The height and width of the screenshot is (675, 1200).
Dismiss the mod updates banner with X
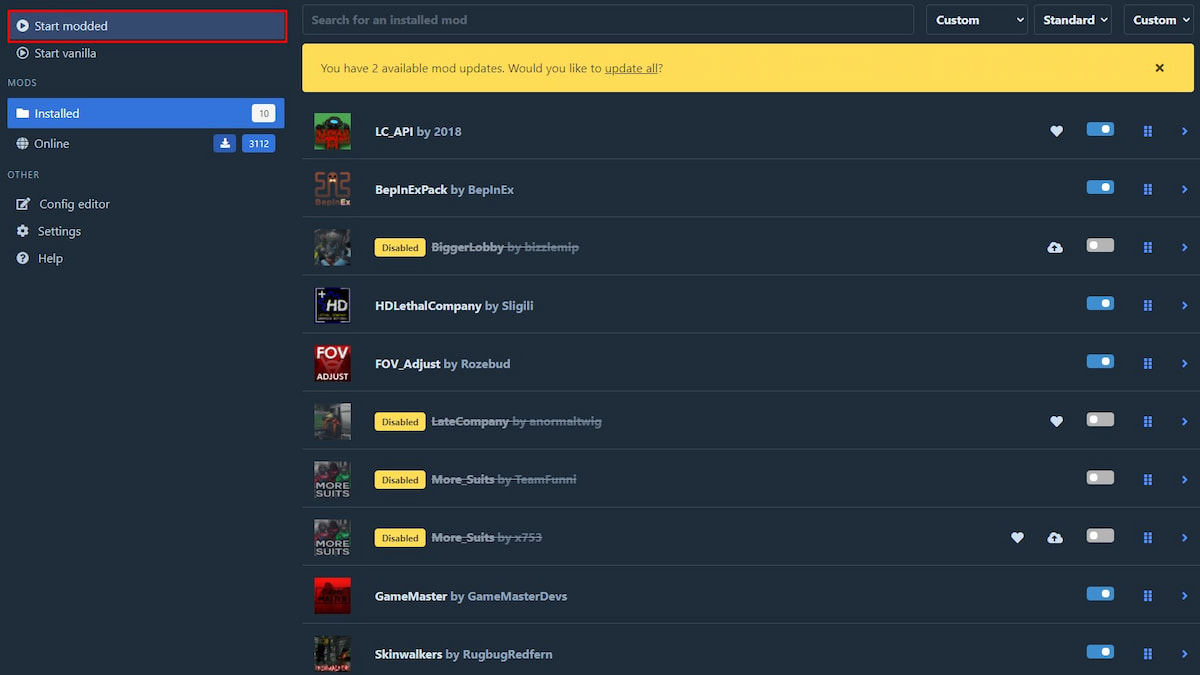coord(1159,68)
